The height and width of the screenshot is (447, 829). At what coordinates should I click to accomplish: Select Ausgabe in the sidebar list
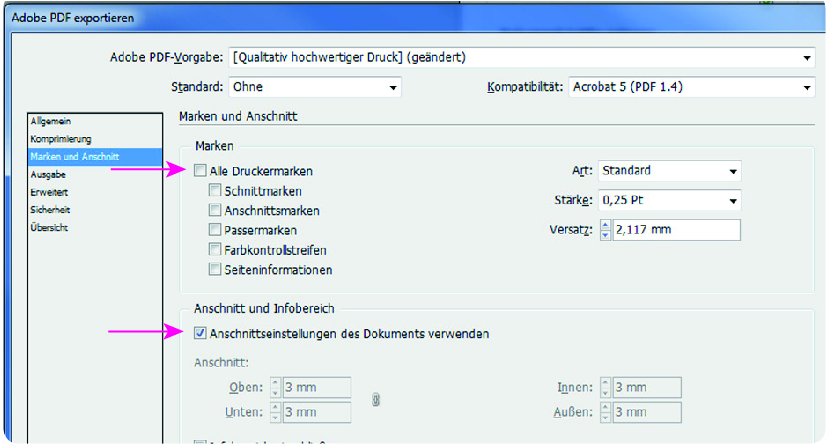point(48,174)
